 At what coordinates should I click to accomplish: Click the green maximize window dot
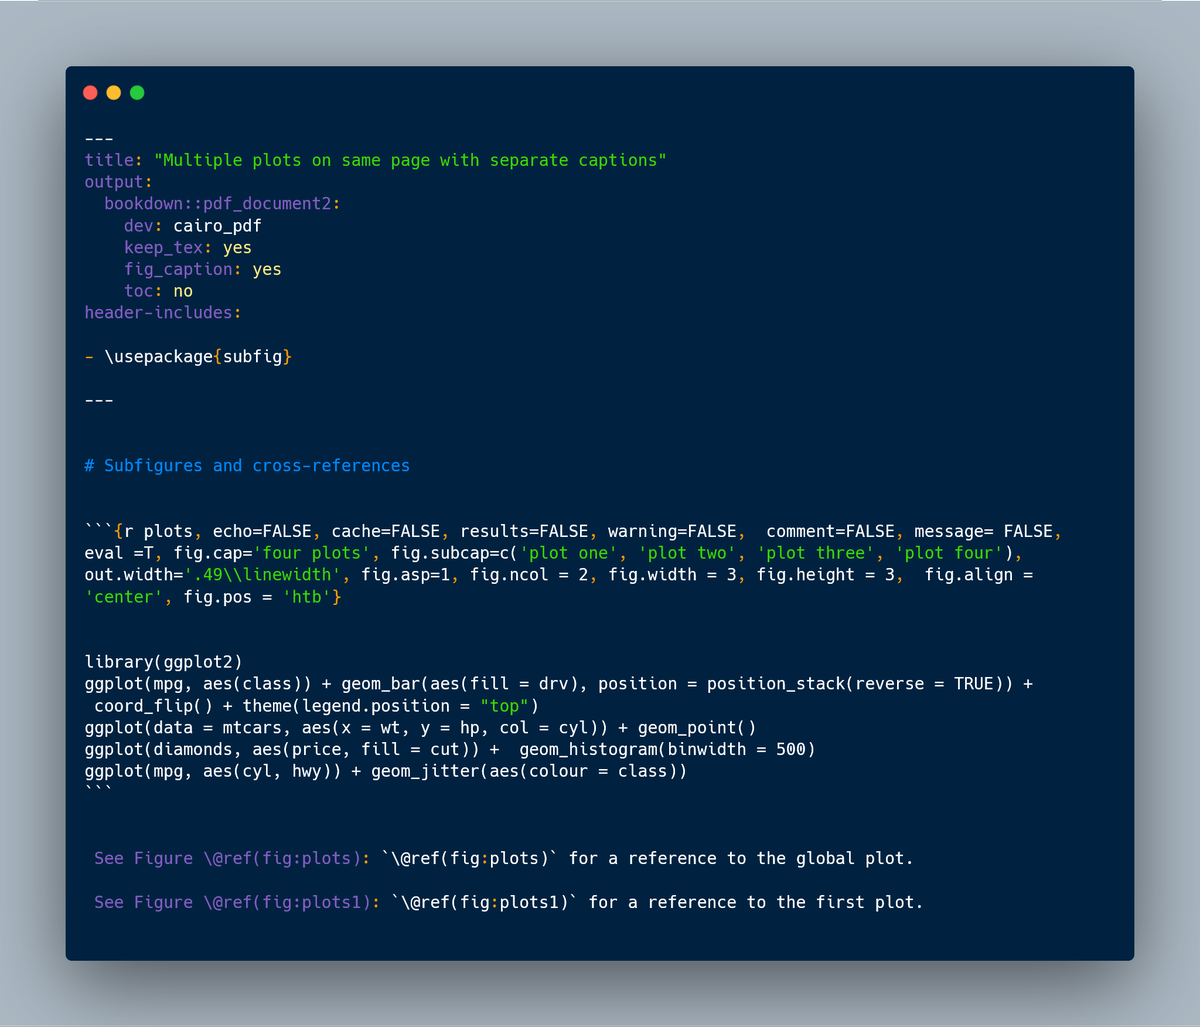pyautogui.click(x=137, y=93)
